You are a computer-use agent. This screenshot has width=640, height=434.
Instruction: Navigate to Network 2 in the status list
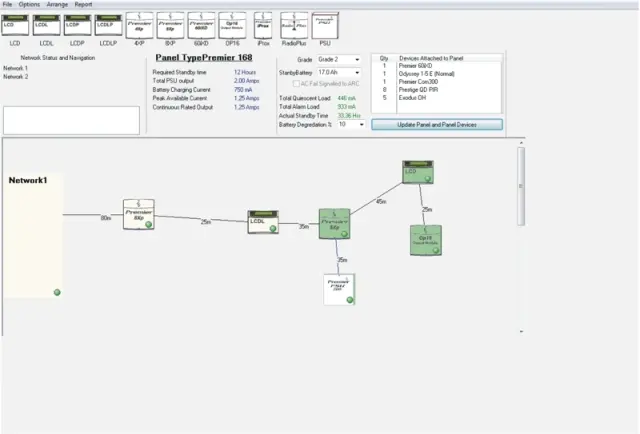point(16,77)
